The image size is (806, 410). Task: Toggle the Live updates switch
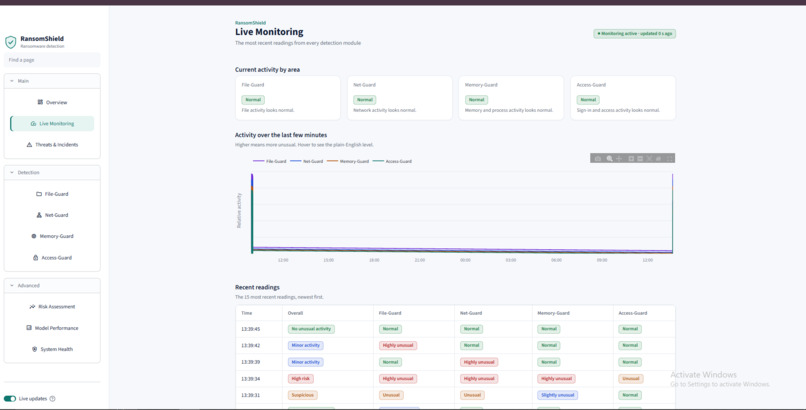tap(10, 399)
